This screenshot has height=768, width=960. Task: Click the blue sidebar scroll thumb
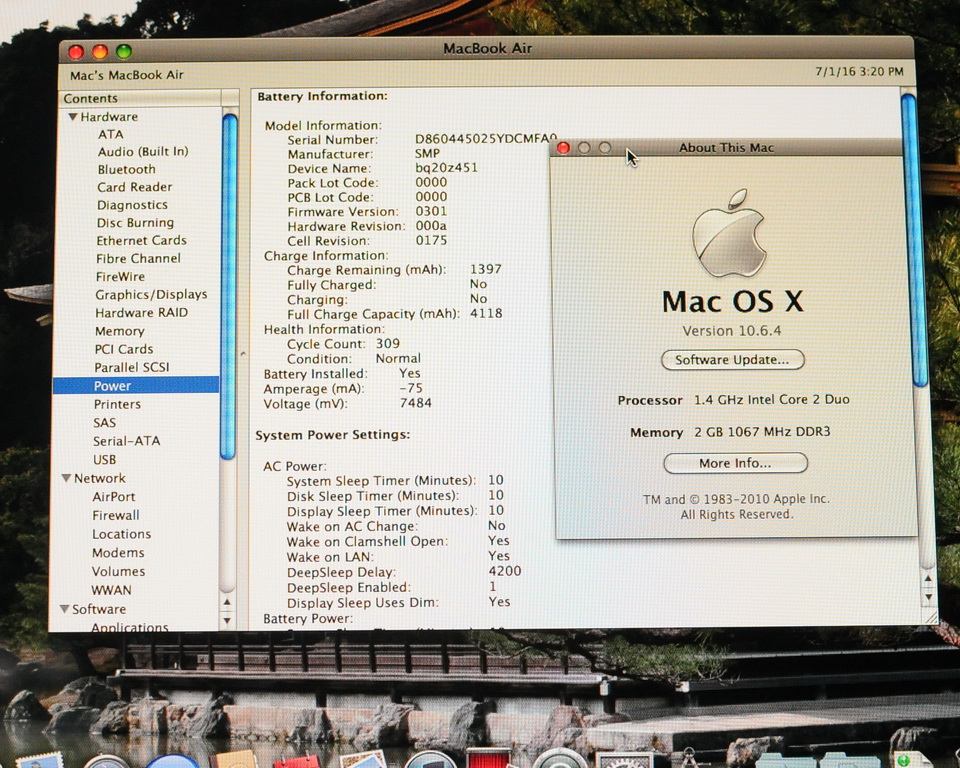coord(228,286)
